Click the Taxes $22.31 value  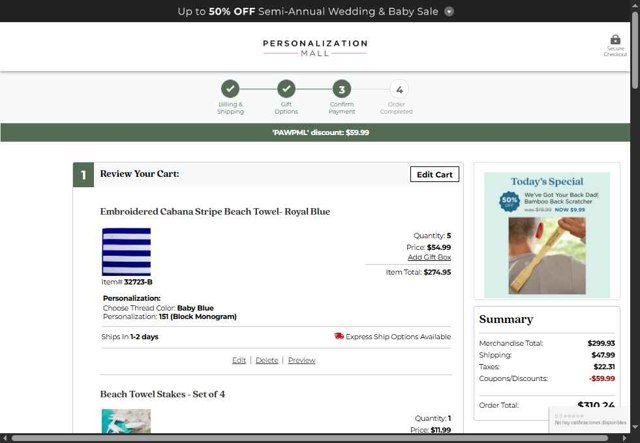coord(604,367)
